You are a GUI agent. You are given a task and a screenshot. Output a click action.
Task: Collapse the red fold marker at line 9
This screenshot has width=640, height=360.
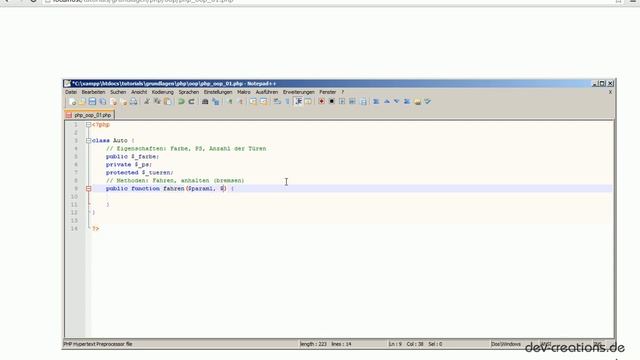point(89,189)
